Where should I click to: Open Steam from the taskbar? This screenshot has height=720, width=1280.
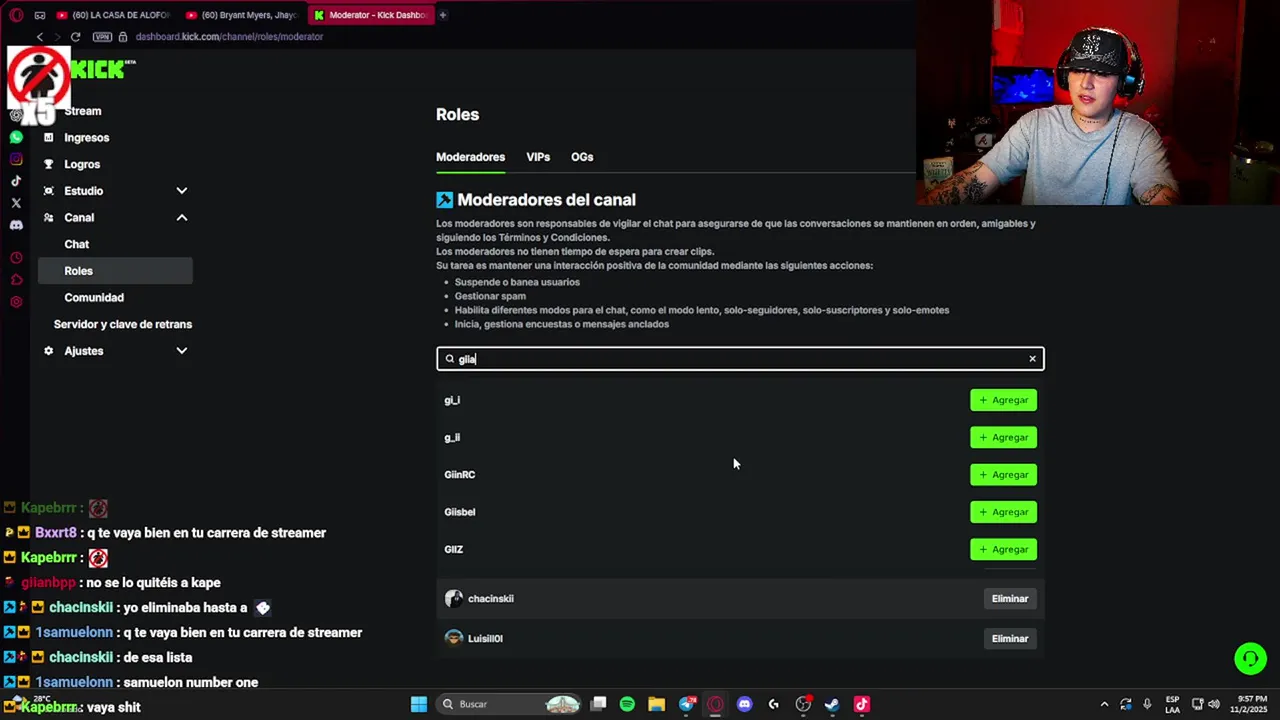pos(832,704)
